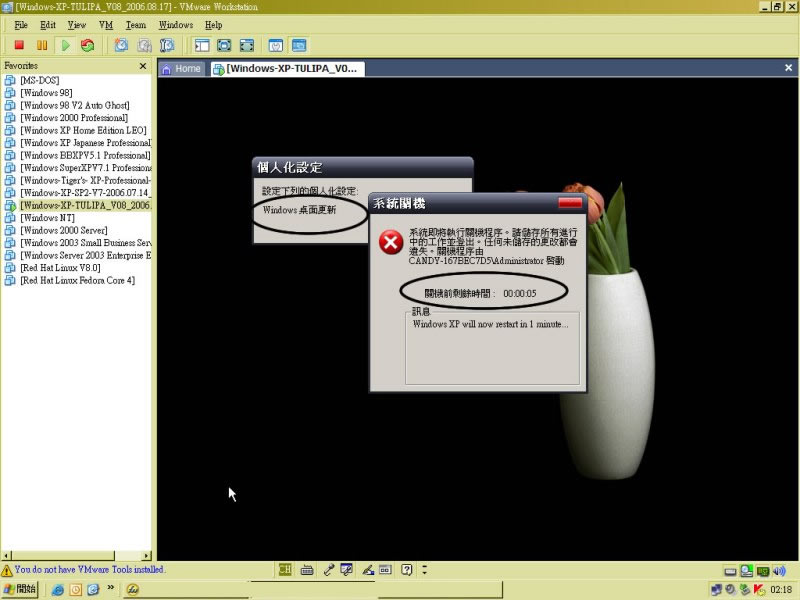Select [Windows NT] in Favorites
Viewport: 800px width, 600px height.
point(47,218)
